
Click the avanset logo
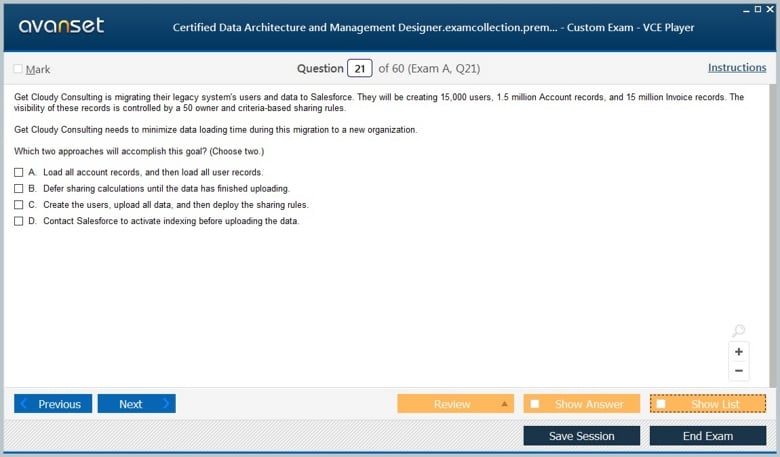click(x=61, y=25)
